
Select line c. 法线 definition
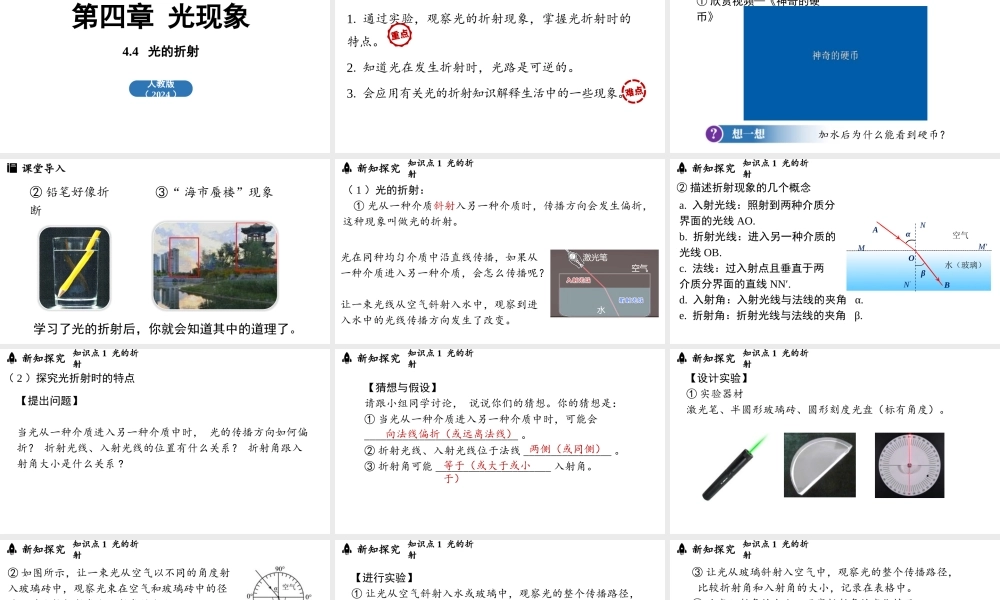[x=752, y=276]
